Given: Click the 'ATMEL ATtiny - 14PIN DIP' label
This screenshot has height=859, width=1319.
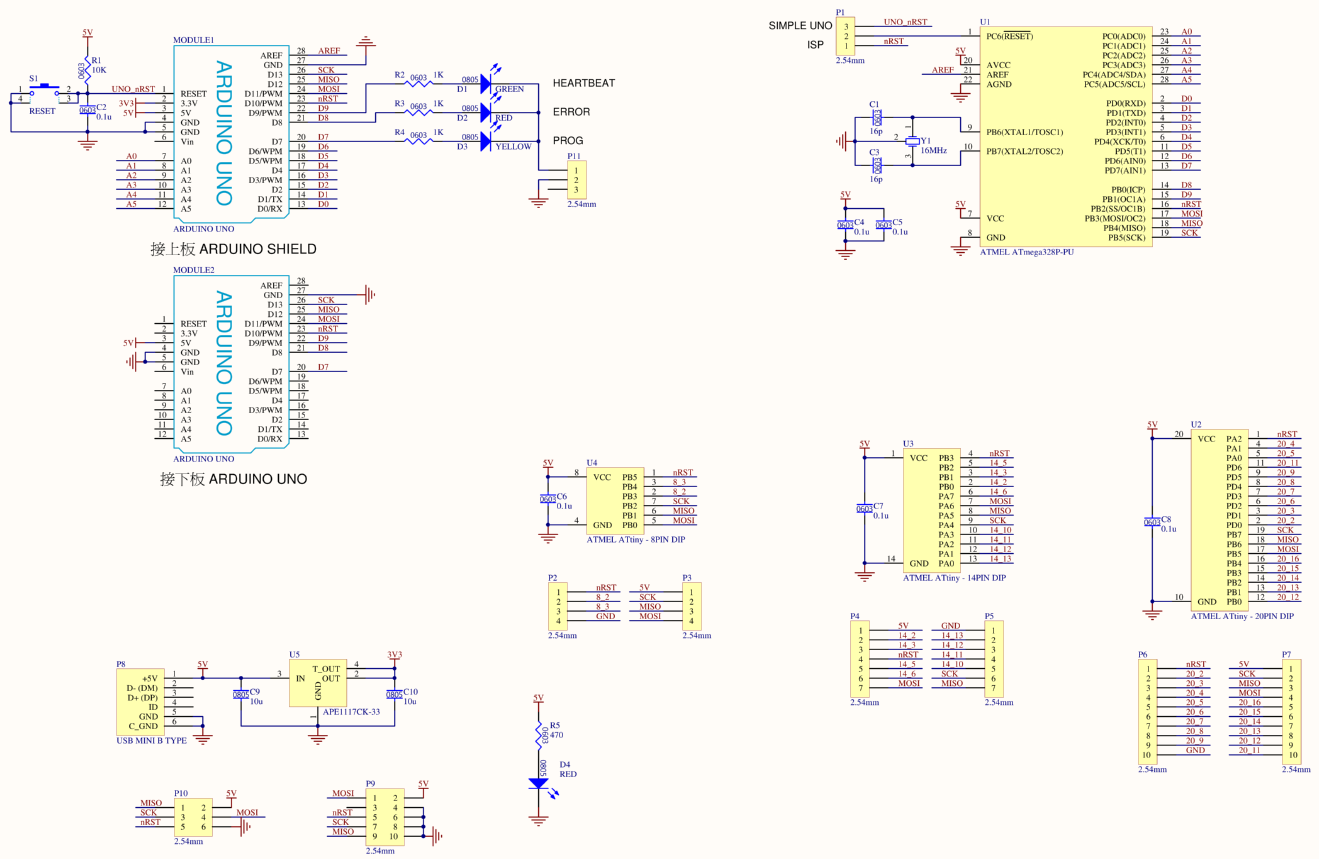Looking at the screenshot, I should [955, 578].
